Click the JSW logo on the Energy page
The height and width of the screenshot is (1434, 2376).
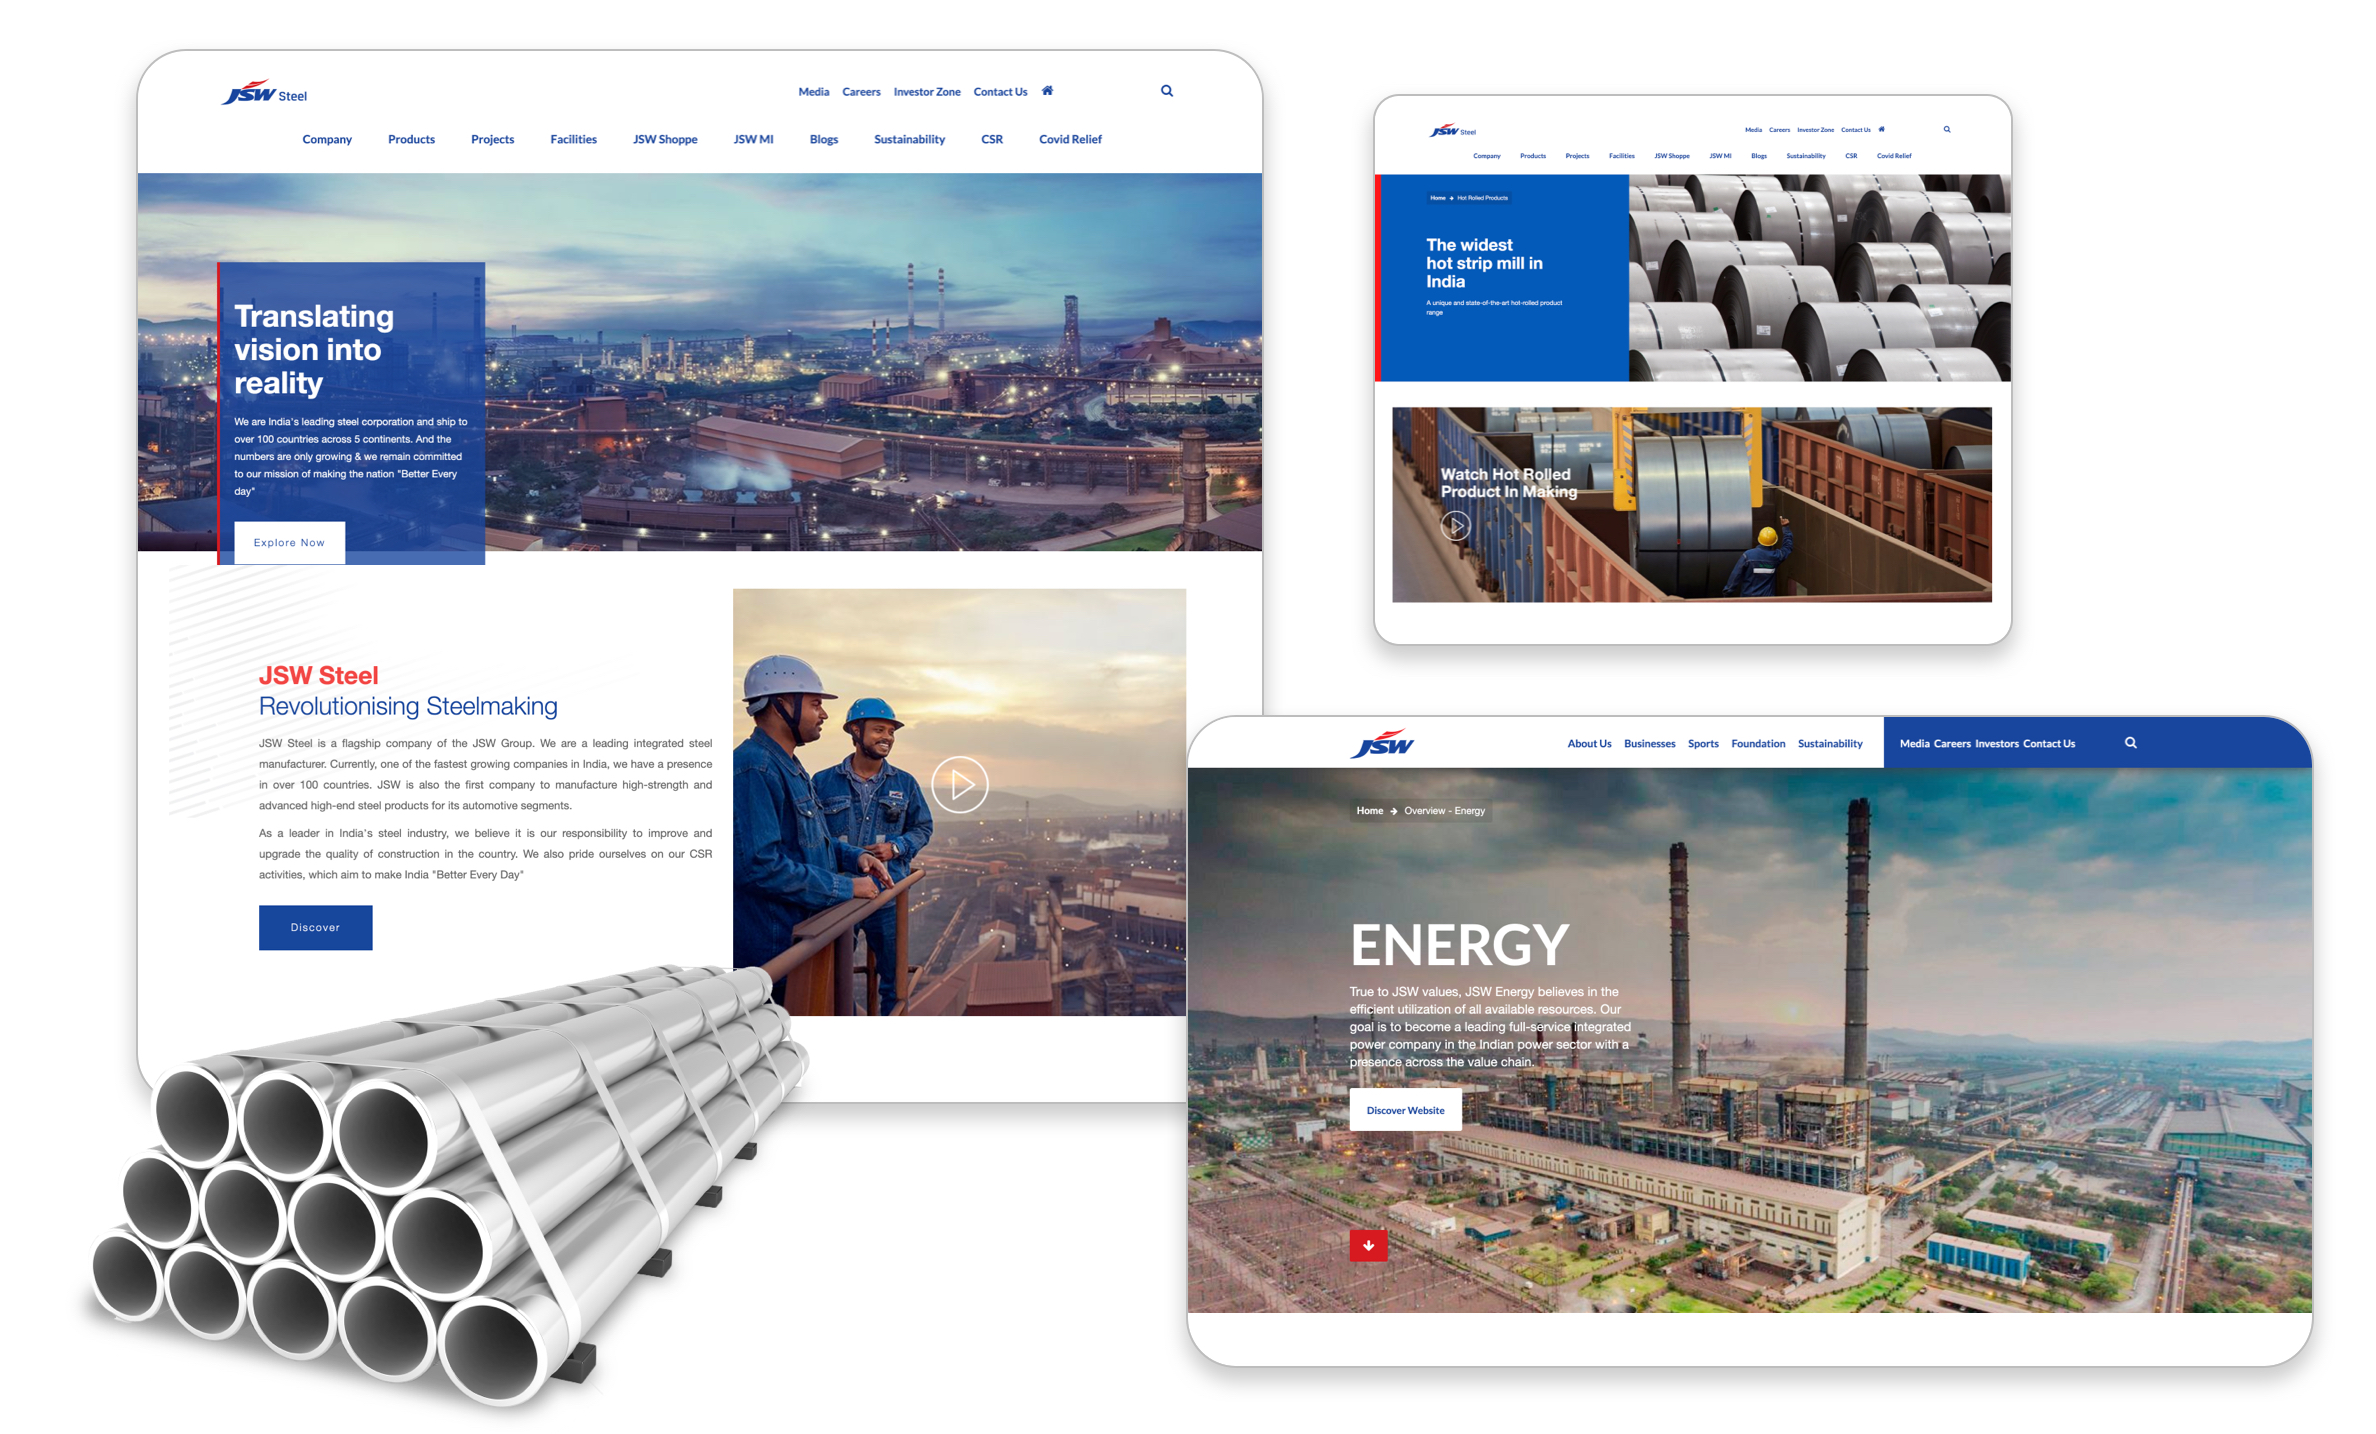1383,742
